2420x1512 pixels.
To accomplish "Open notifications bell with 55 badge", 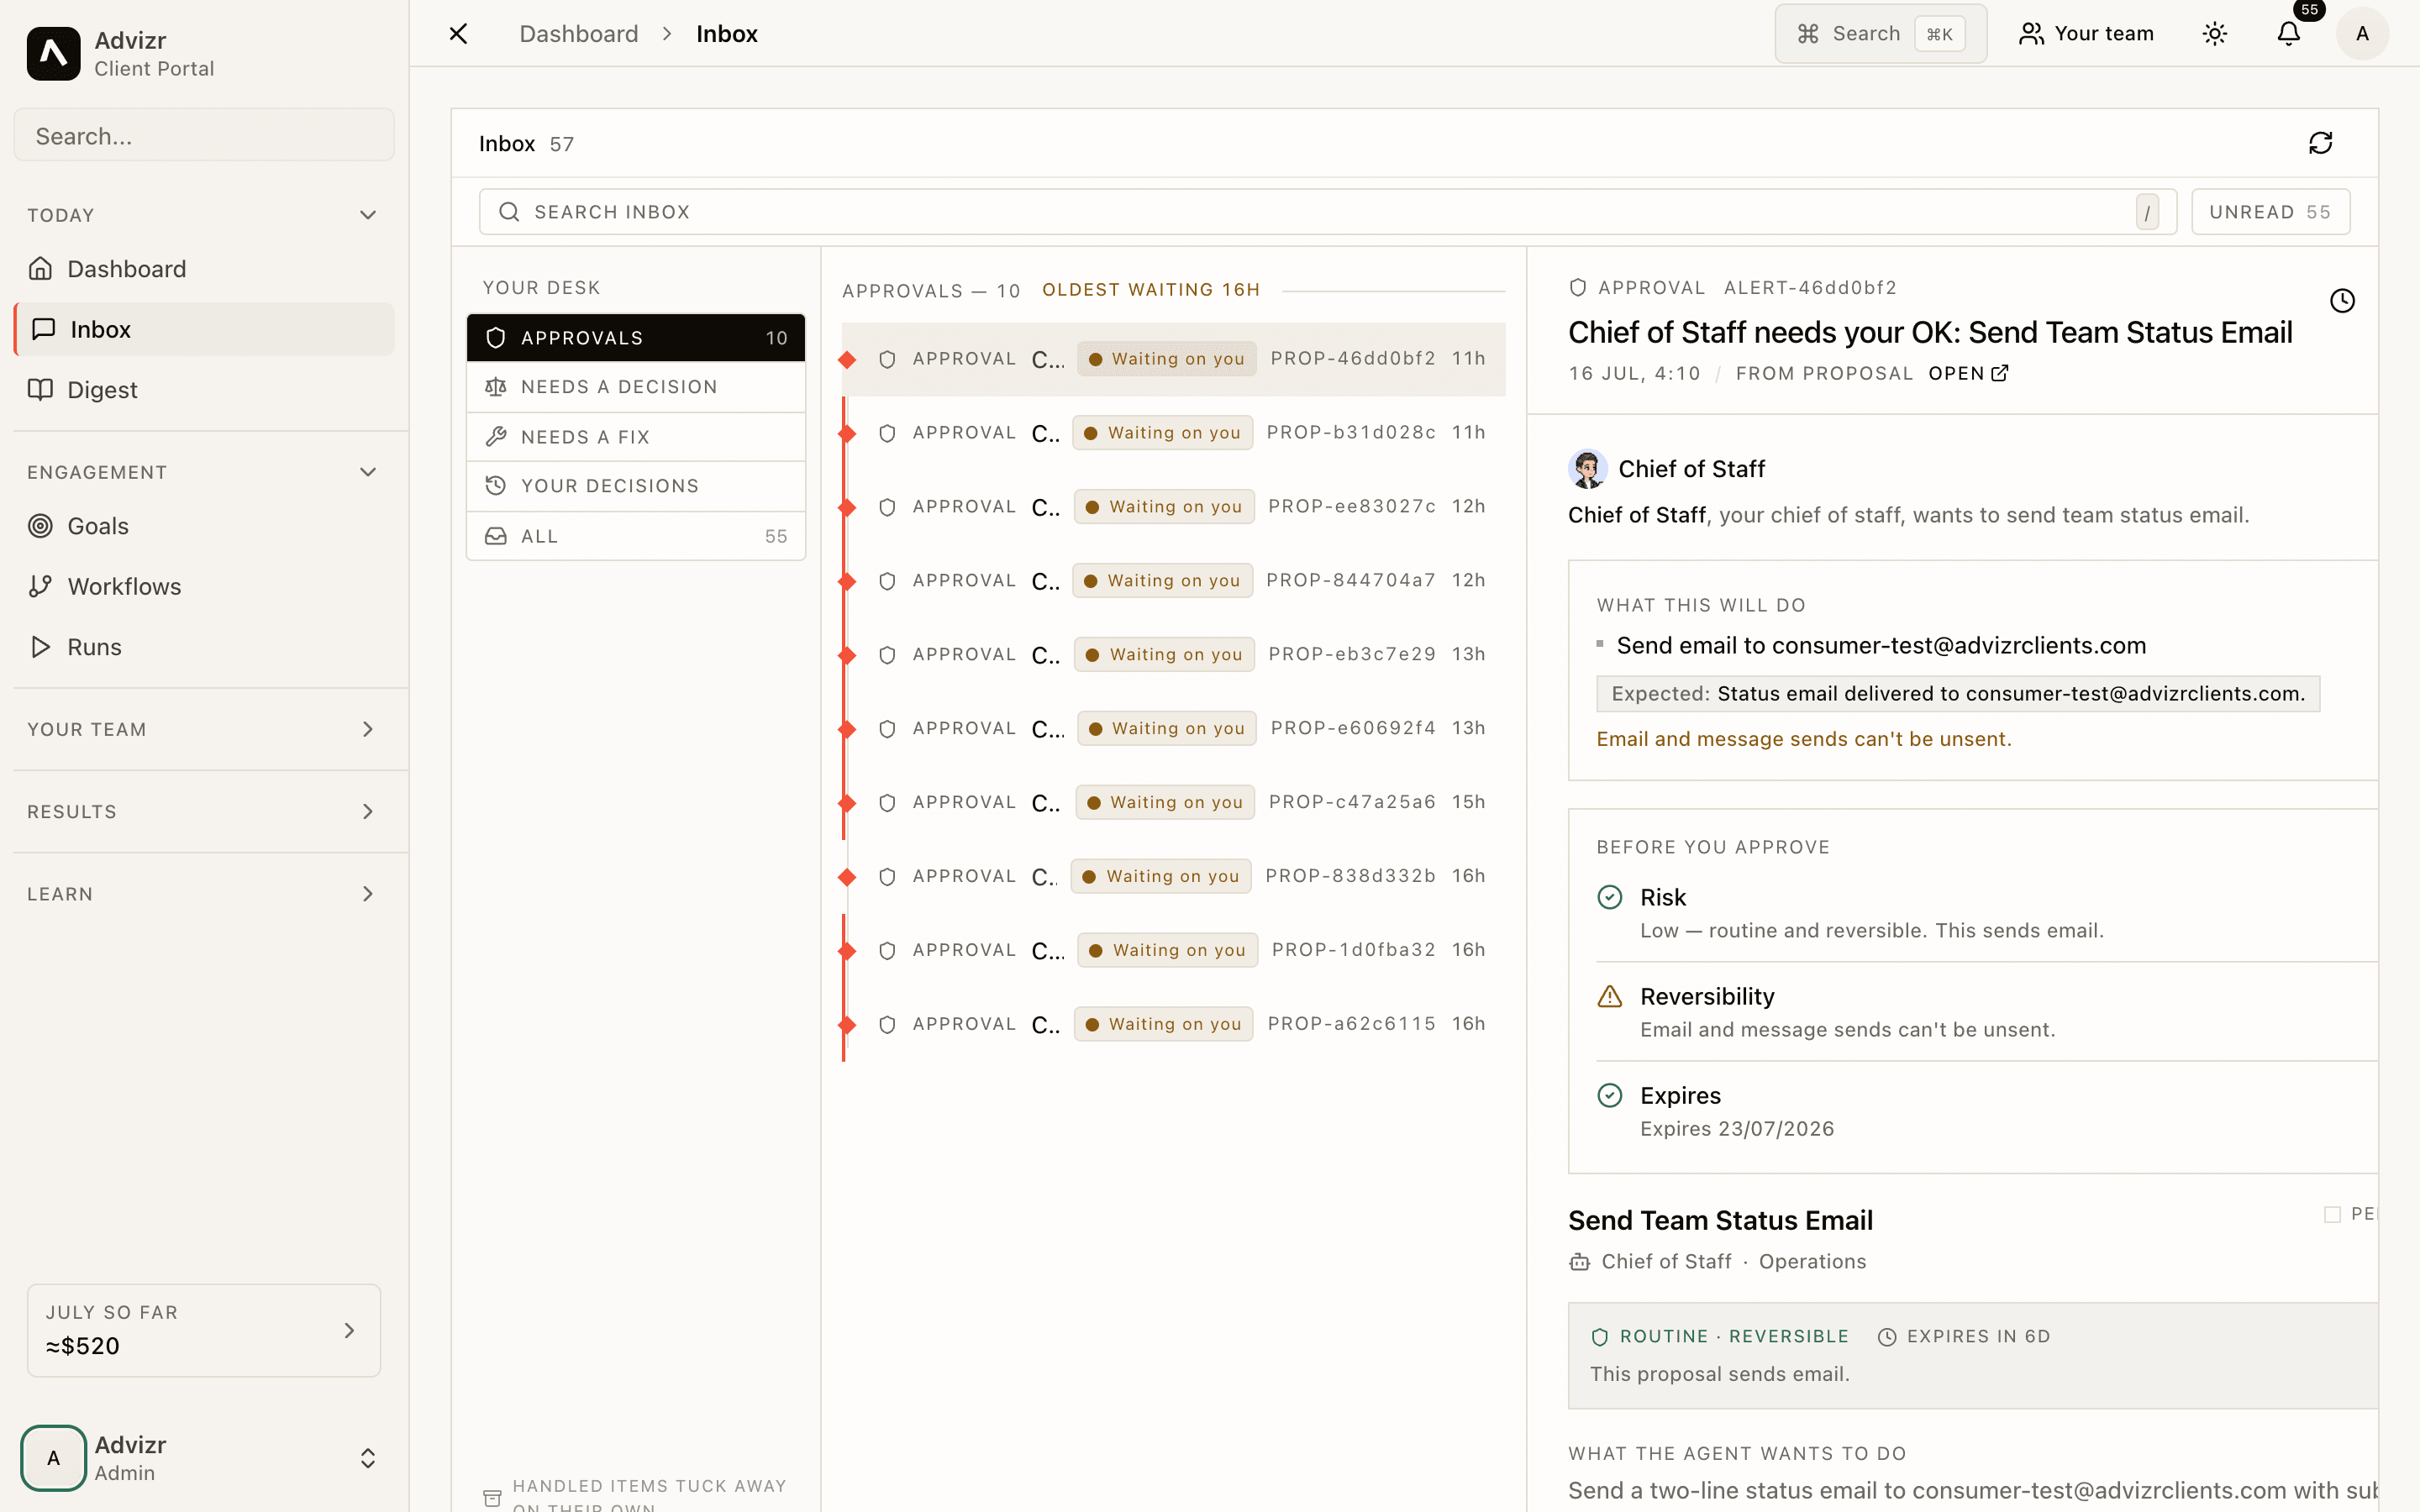I will coord(2289,34).
